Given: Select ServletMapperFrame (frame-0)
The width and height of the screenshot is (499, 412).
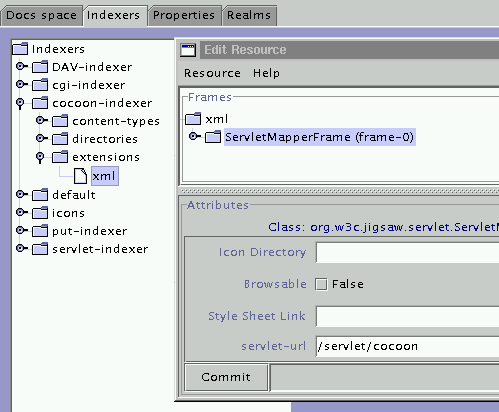Looking at the screenshot, I should point(320,137).
